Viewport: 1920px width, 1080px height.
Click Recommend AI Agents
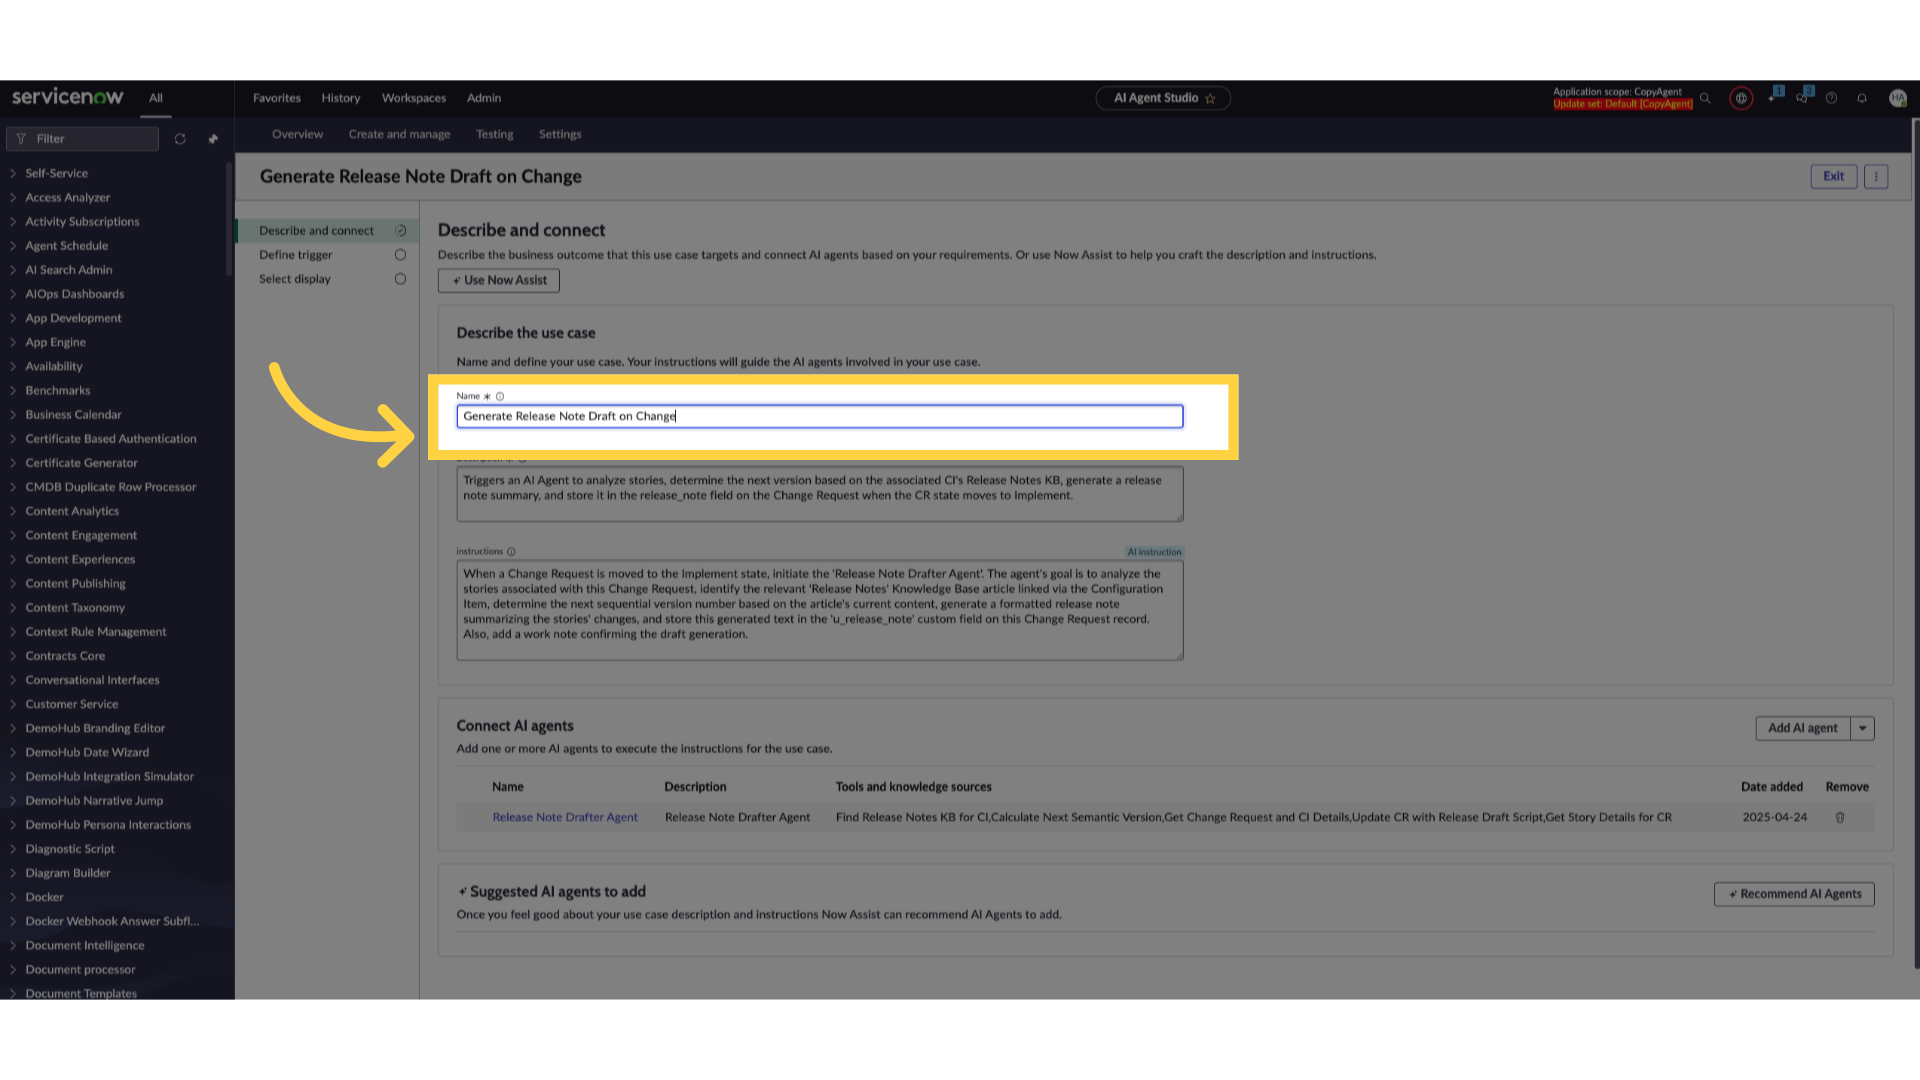tap(1795, 894)
